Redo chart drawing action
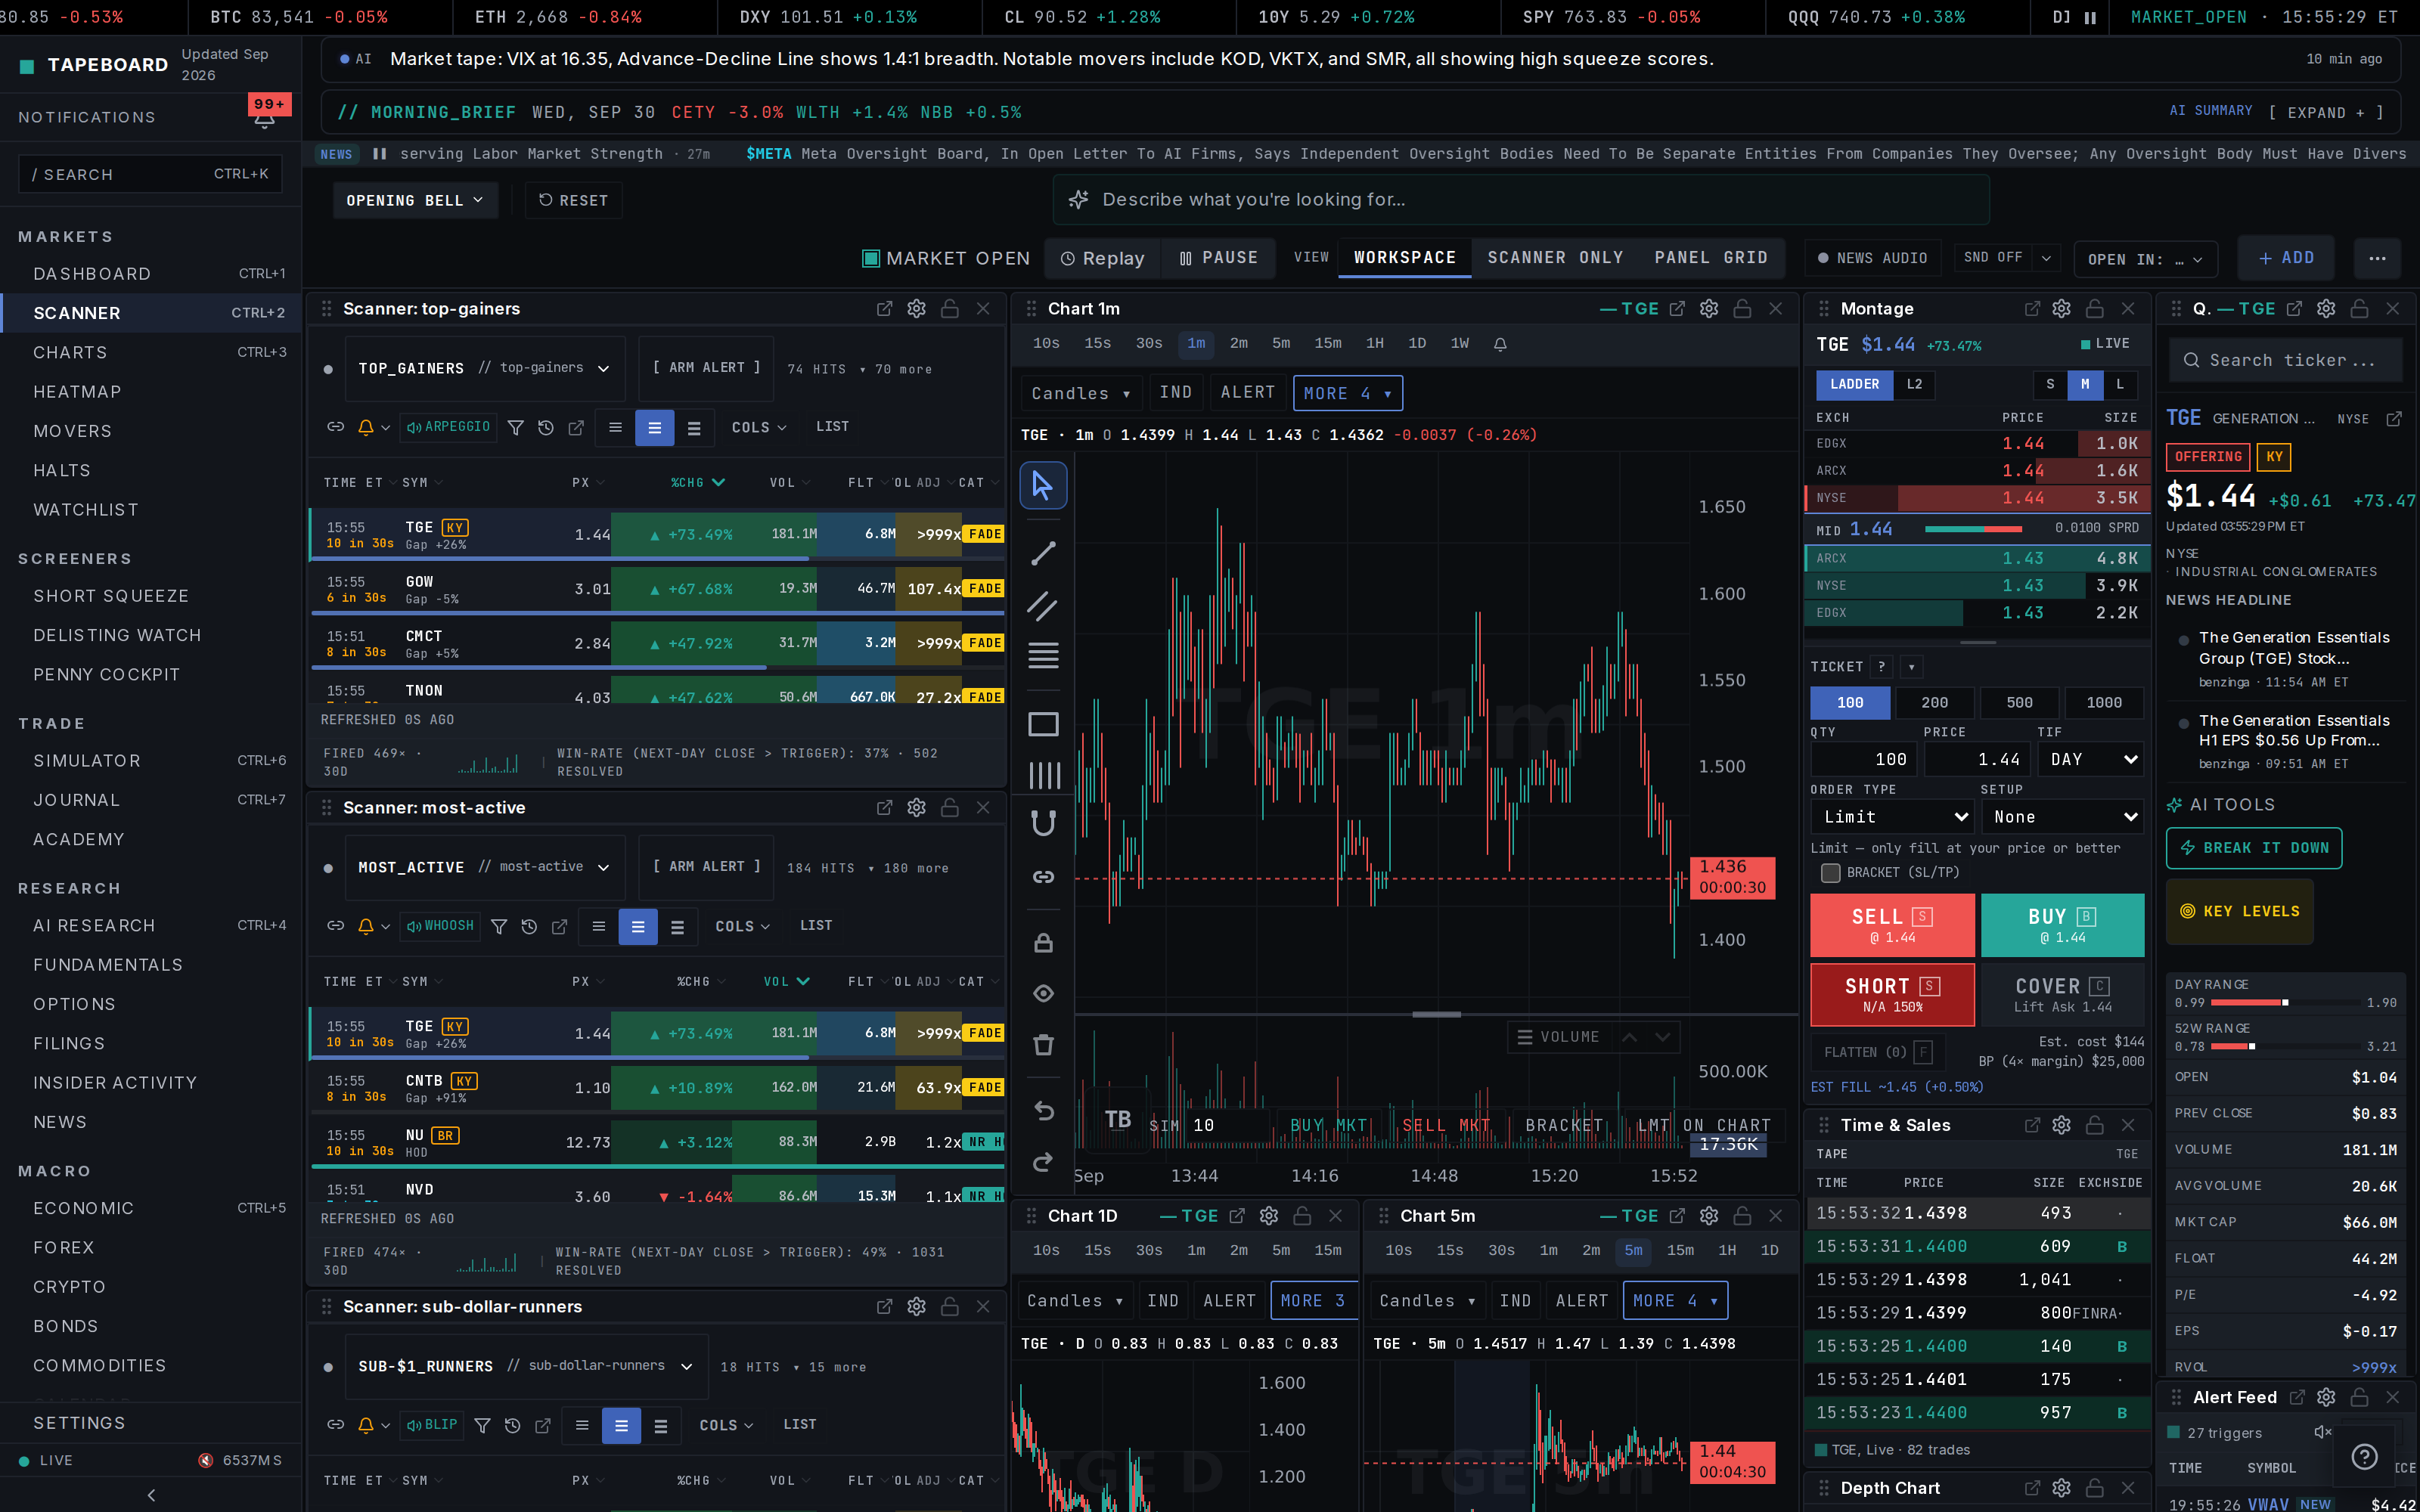The height and width of the screenshot is (1512, 2420). pyautogui.click(x=1043, y=1162)
